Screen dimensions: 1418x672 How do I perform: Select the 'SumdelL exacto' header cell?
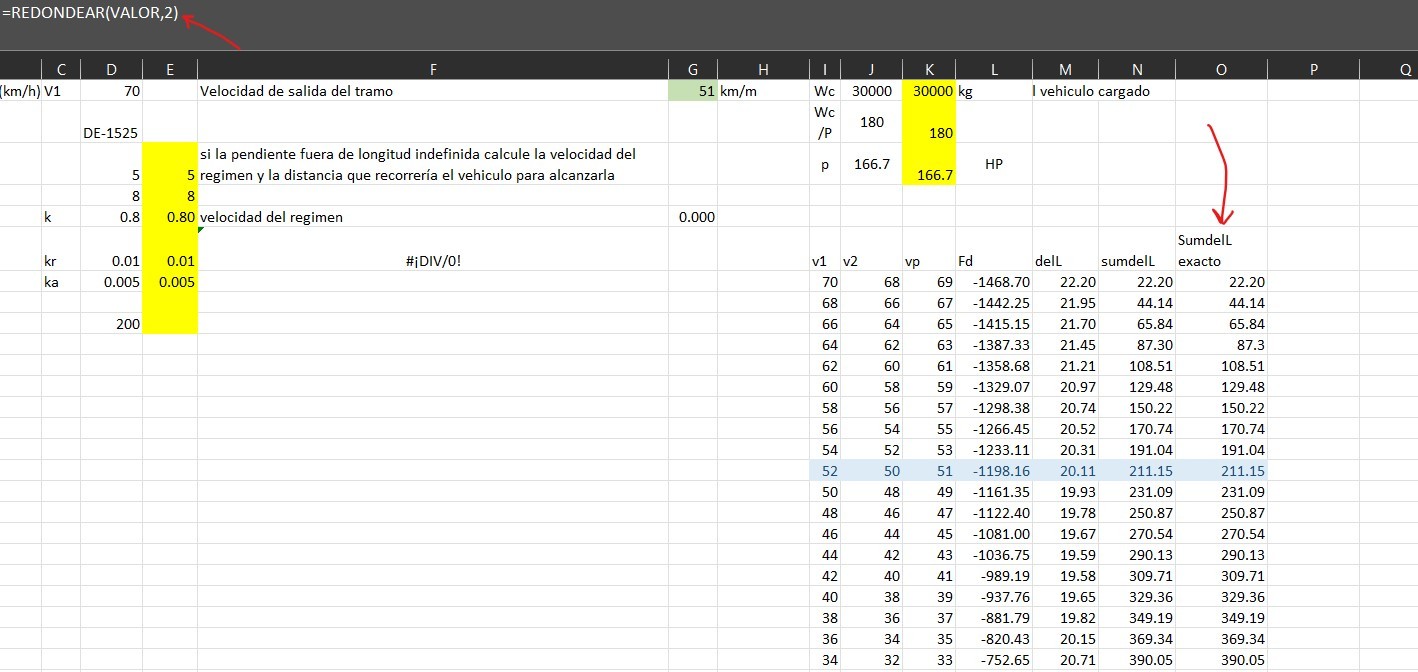click(1221, 250)
